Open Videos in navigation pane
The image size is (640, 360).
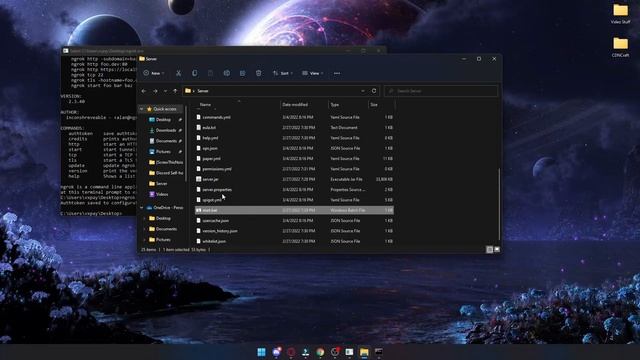162,194
